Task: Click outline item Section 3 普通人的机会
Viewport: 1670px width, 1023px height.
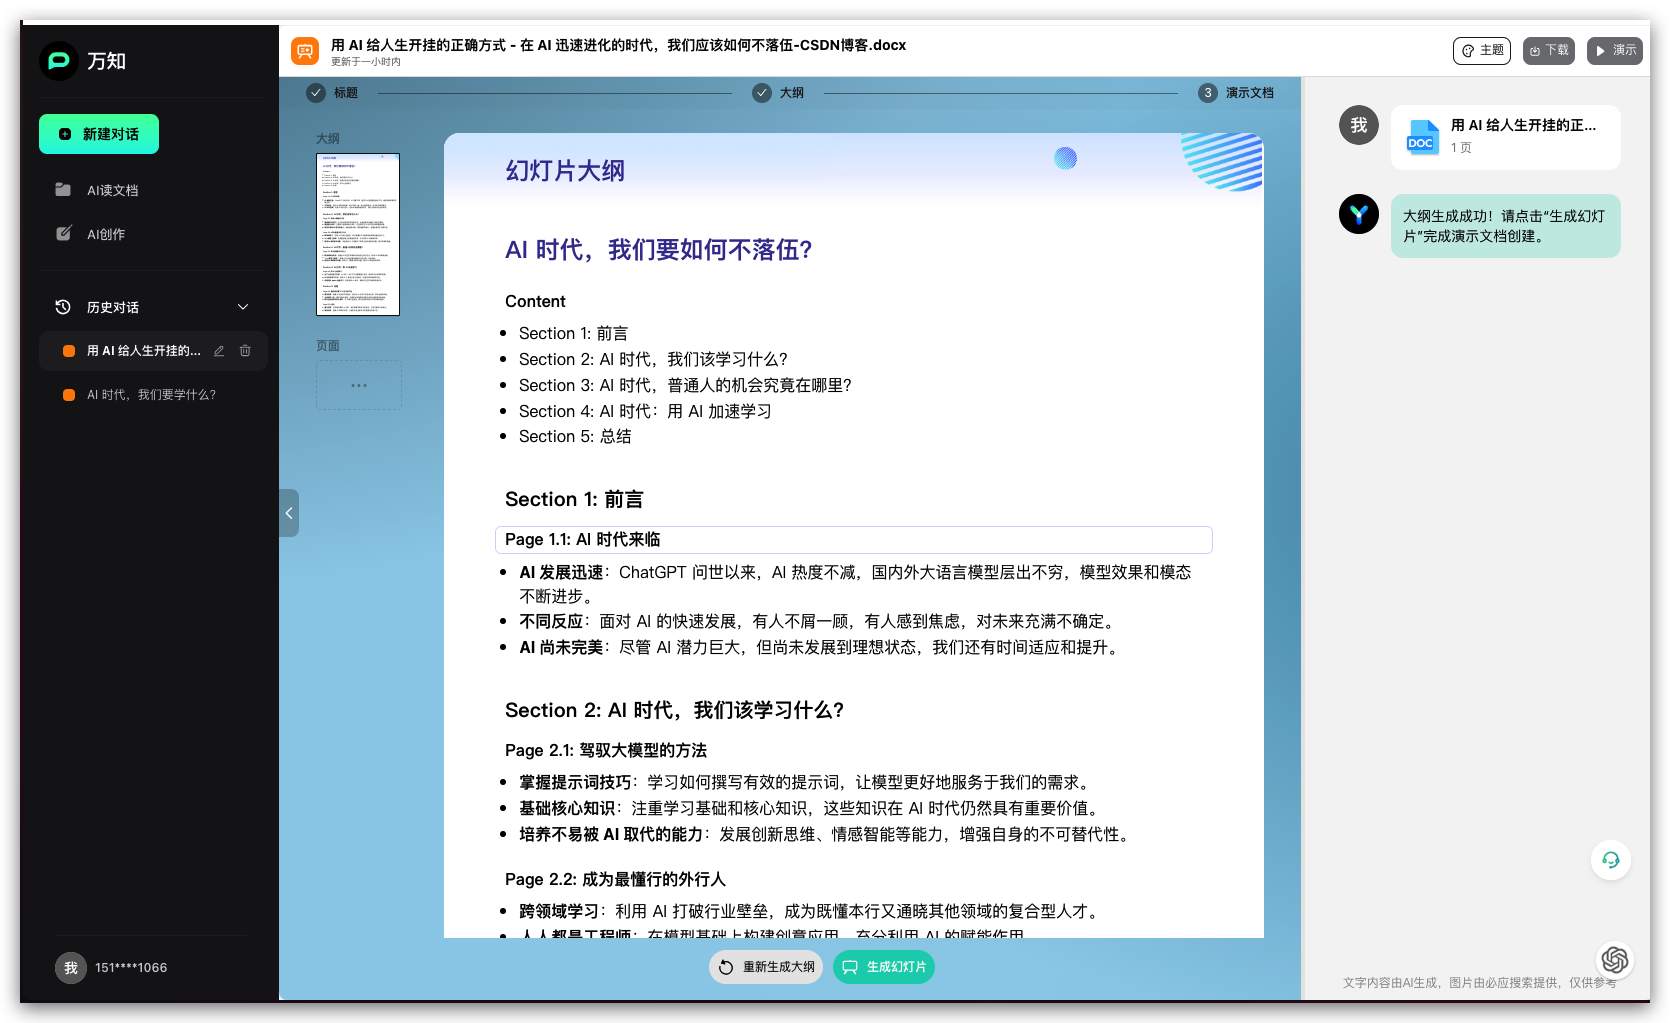Action: [x=685, y=386]
